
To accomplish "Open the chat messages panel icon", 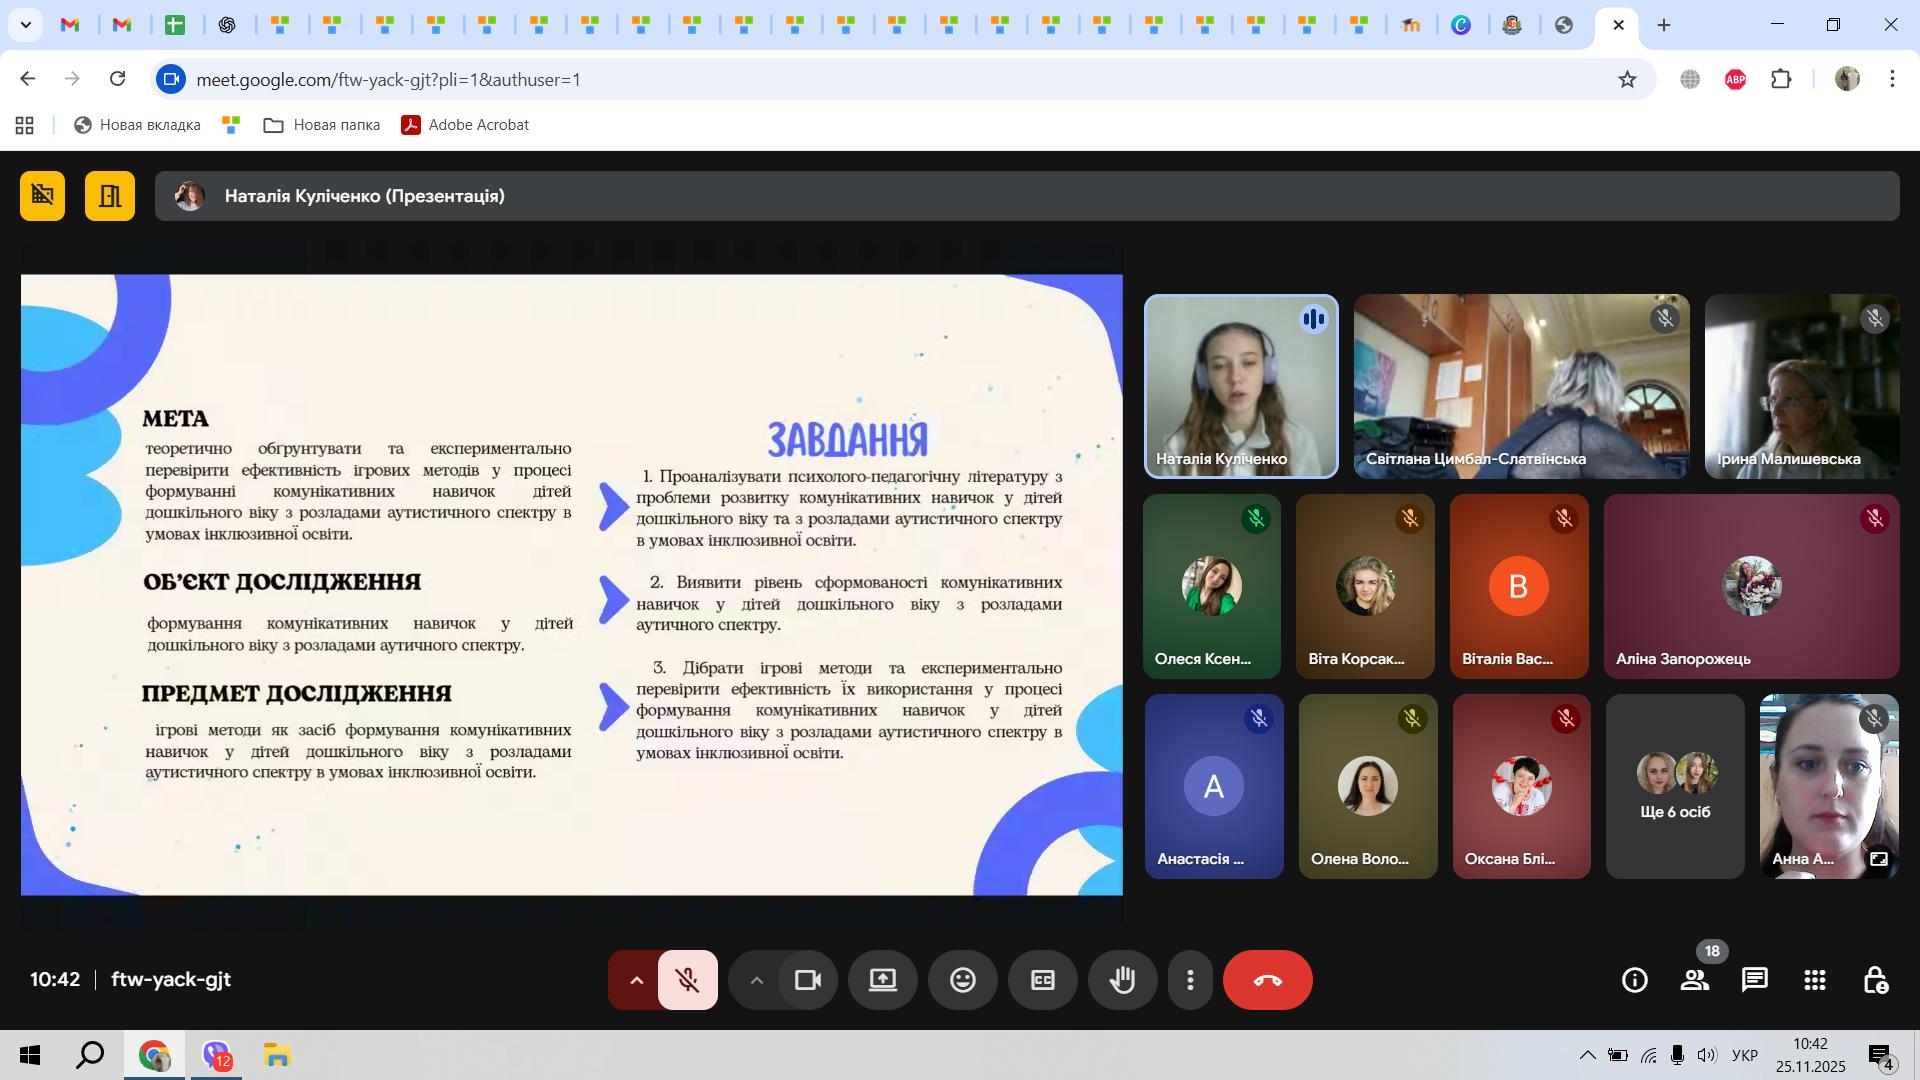I will pos(1754,980).
